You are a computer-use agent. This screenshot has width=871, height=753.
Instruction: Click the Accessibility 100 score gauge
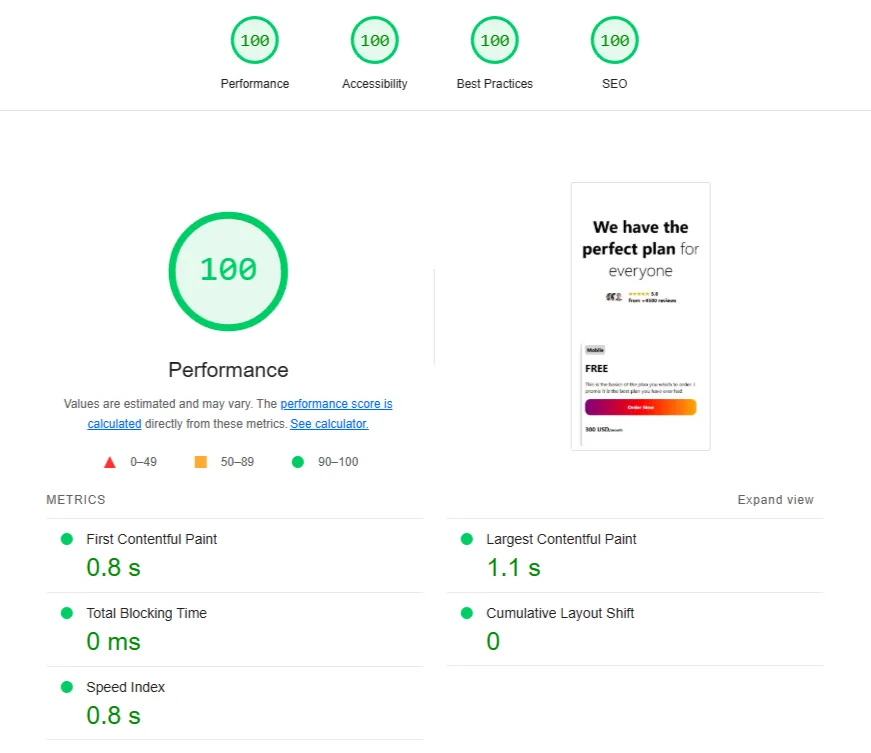point(374,40)
